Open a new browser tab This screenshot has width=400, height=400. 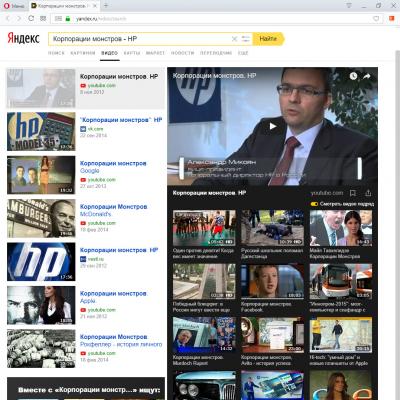[x=106, y=5]
